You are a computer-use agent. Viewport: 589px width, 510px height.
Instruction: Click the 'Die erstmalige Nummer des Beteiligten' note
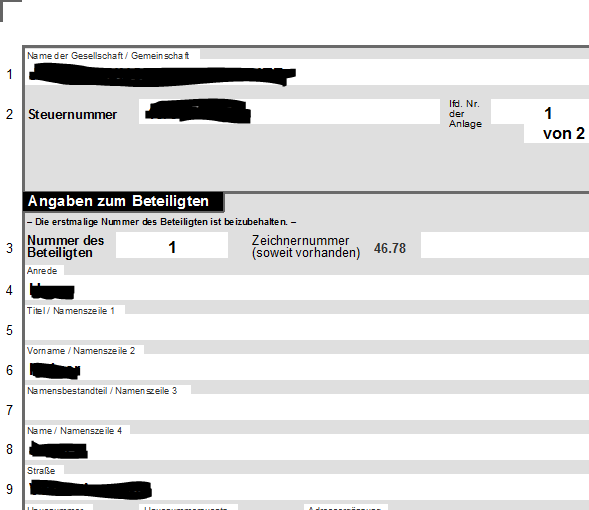[162, 222]
